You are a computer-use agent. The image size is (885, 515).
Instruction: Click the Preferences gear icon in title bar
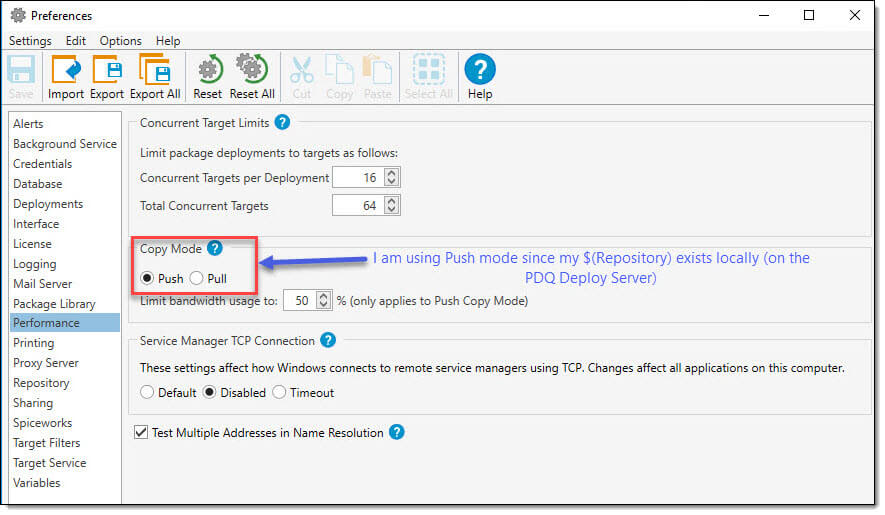pos(18,15)
